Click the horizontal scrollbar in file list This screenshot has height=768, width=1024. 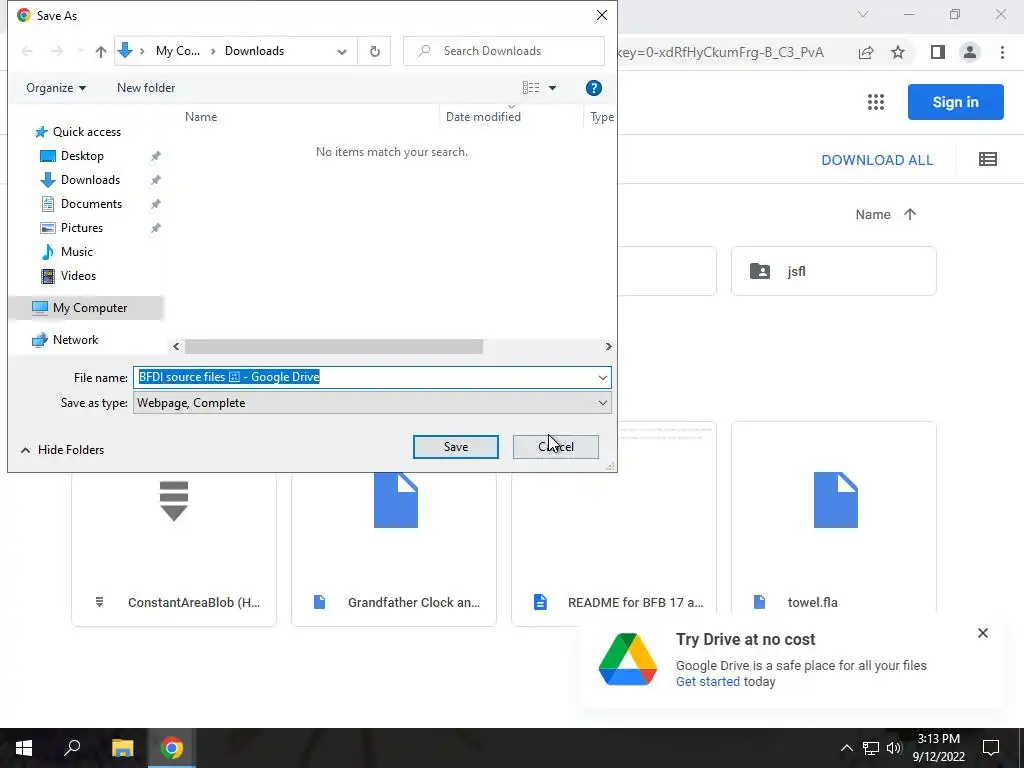coord(334,346)
